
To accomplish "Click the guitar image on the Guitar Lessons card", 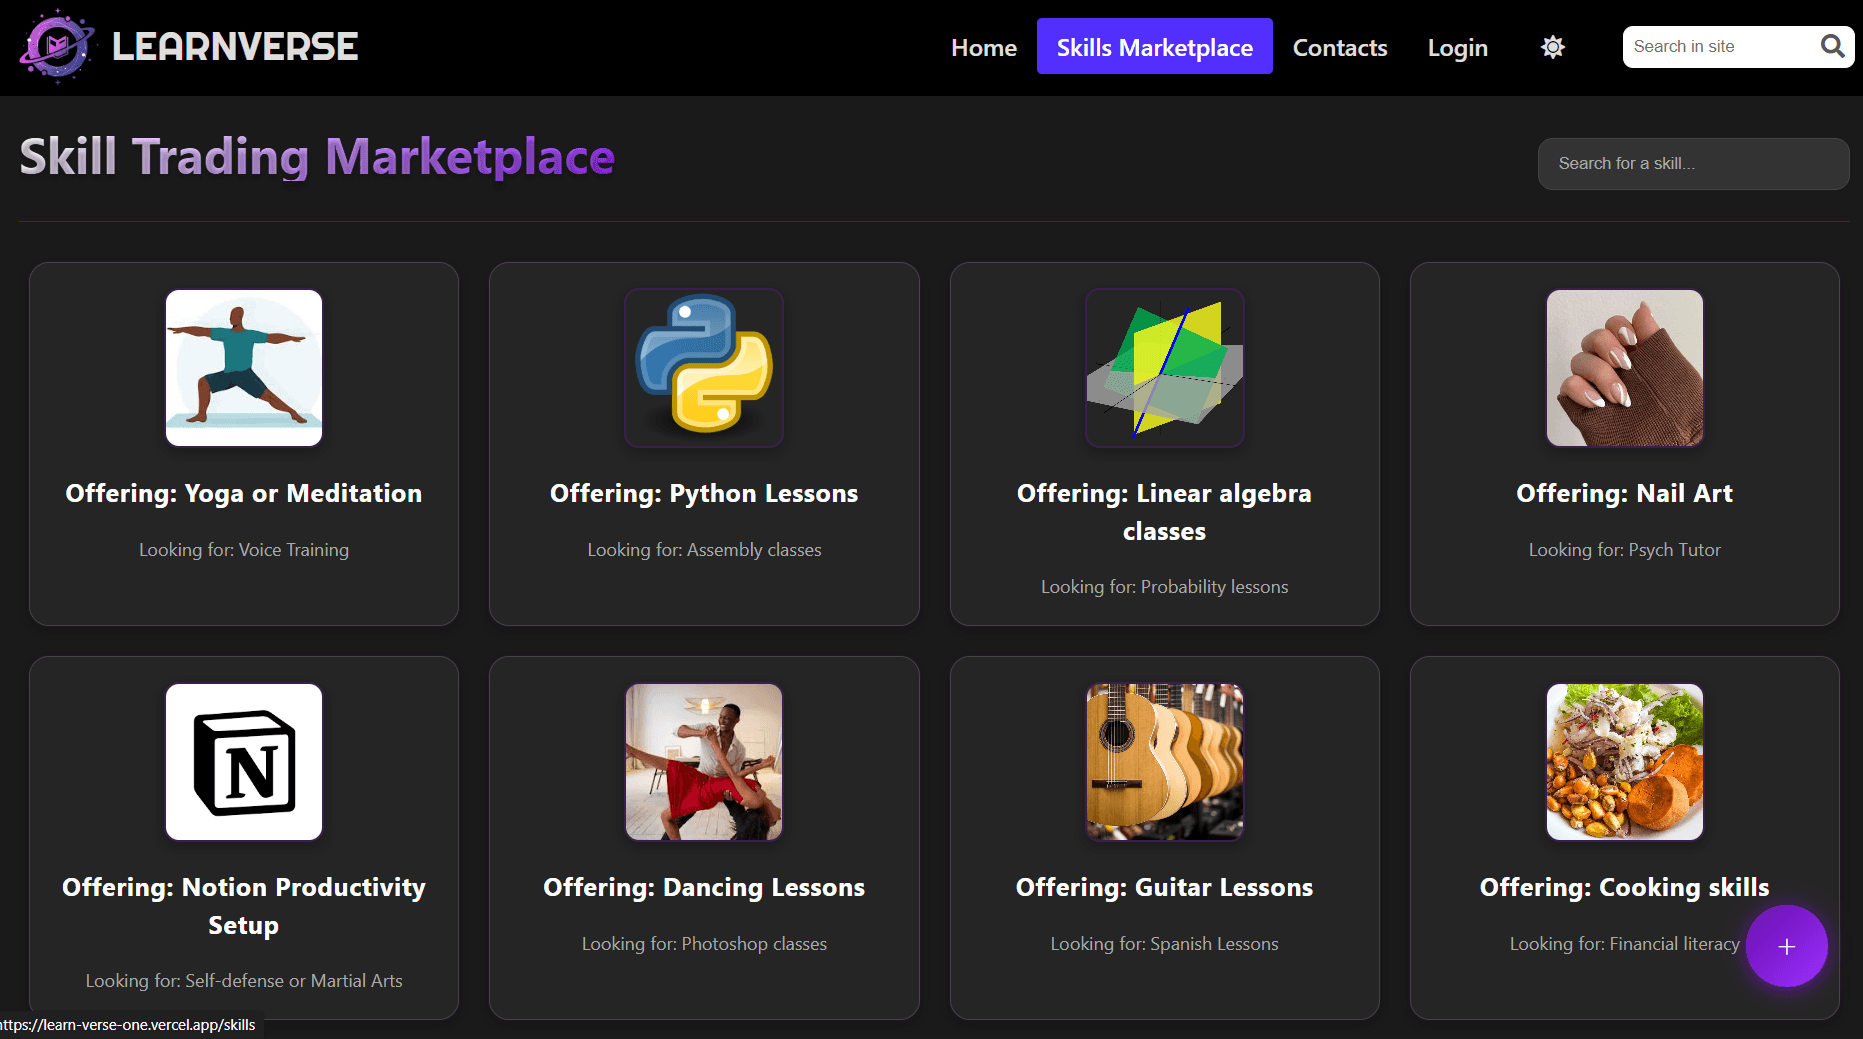I will [x=1164, y=761].
